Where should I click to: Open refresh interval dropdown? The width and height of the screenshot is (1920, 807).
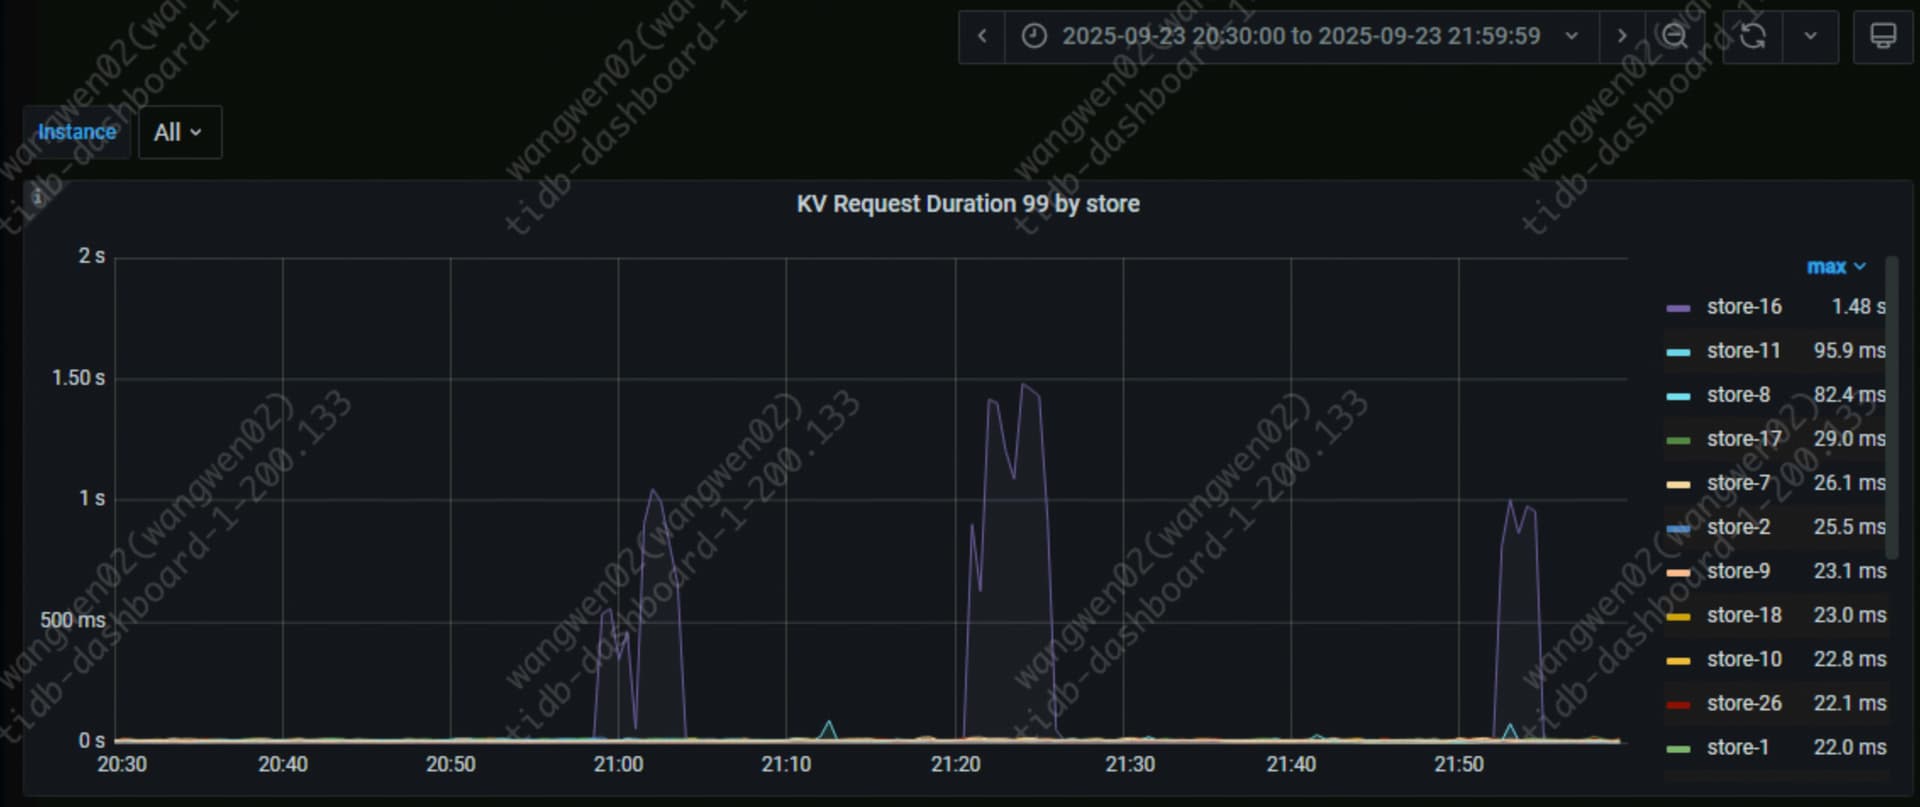tap(1810, 37)
